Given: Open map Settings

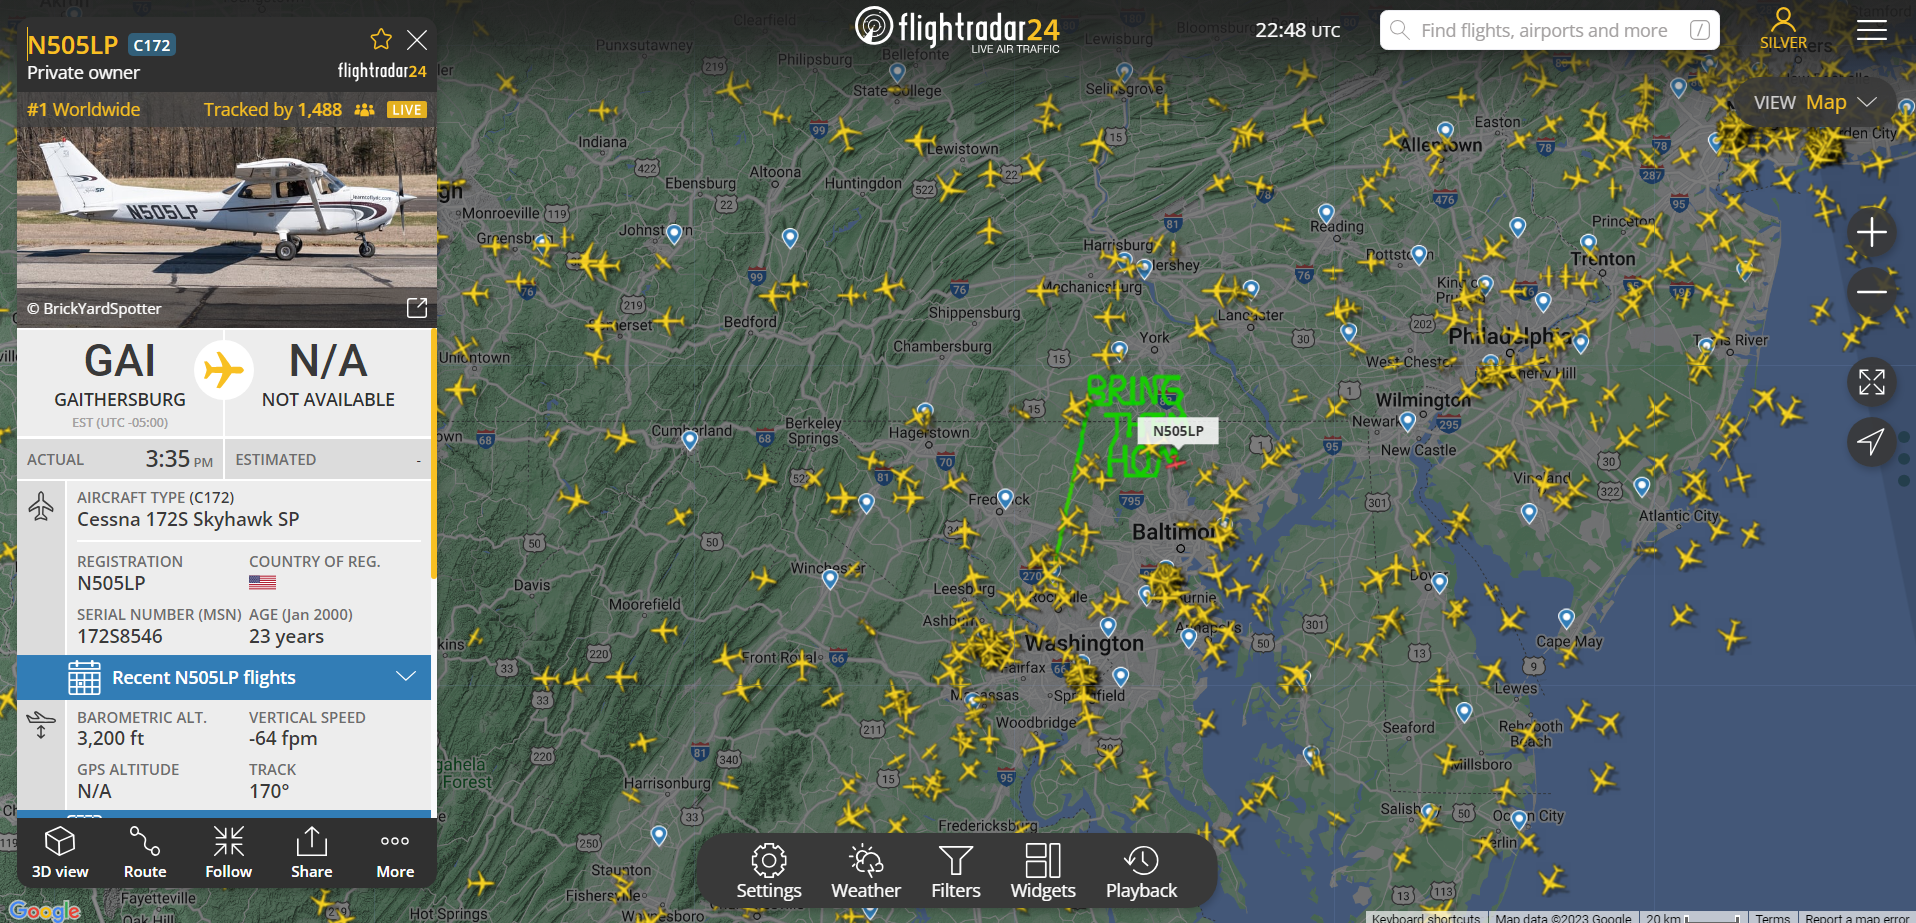Looking at the screenshot, I should pyautogui.click(x=769, y=871).
